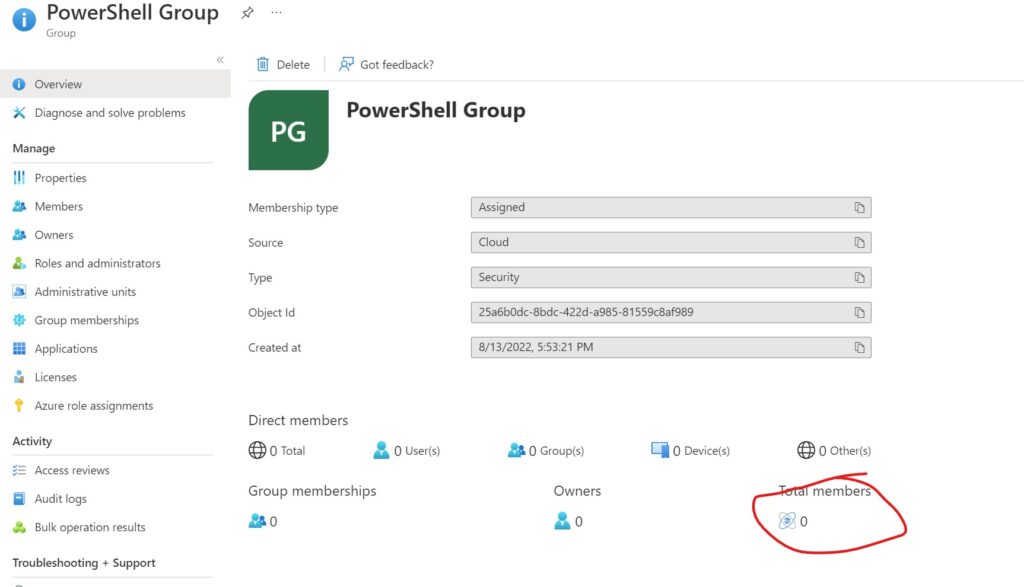
Task: Go to Azure role assignments
Action: click(93, 405)
